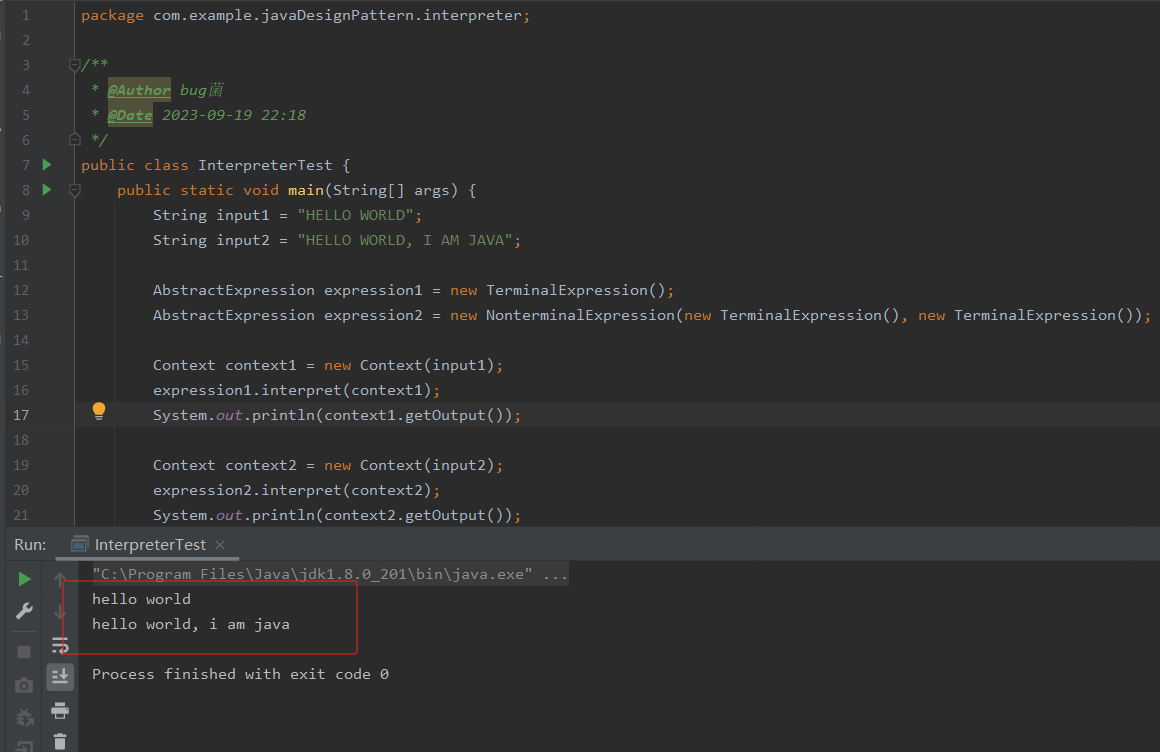Collapse the main method fold marker

(74, 190)
